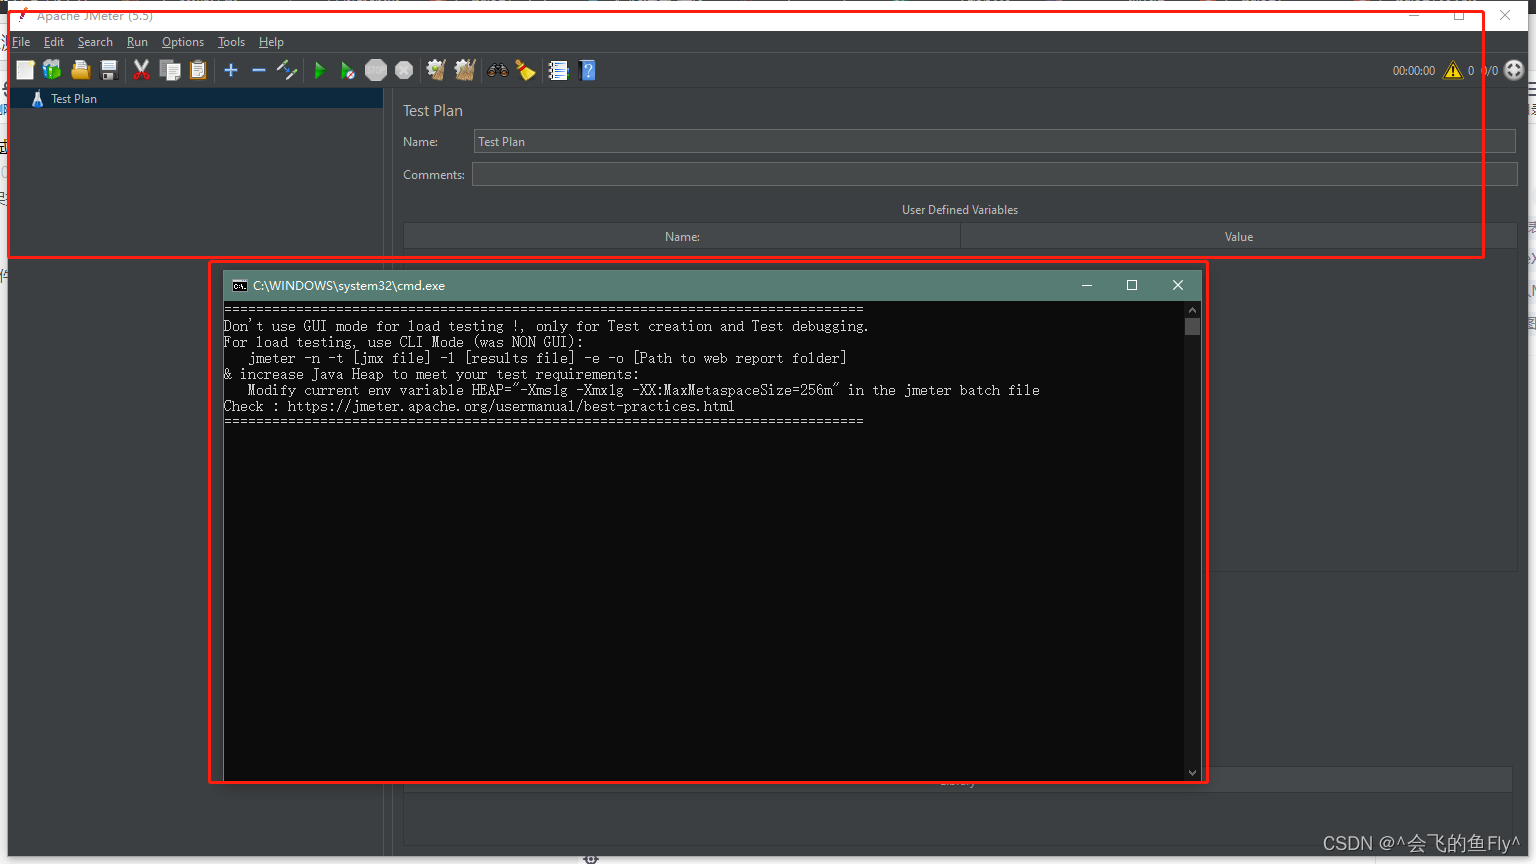
Task: Click the best-practices URL in cmd output
Action: [511, 406]
